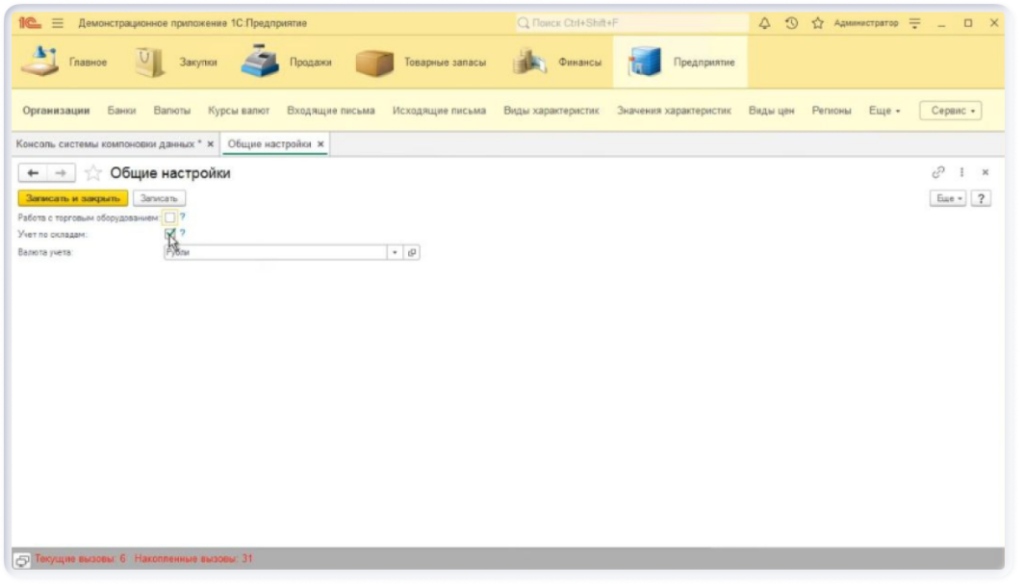Open the hamburger main menu icon
The image size is (1024, 585).
click(57, 23)
